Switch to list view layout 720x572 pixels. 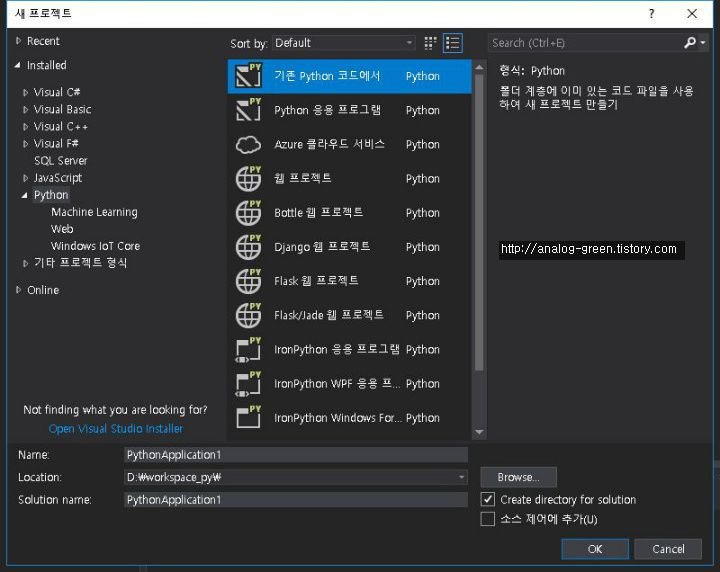click(452, 43)
